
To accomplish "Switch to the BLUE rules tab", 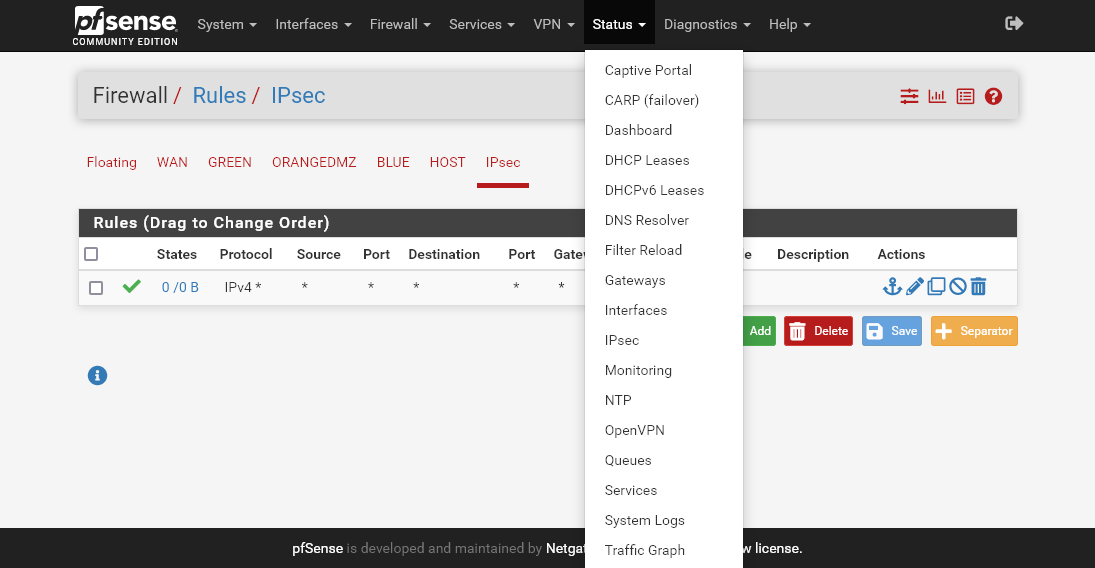I will click(393, 163).
